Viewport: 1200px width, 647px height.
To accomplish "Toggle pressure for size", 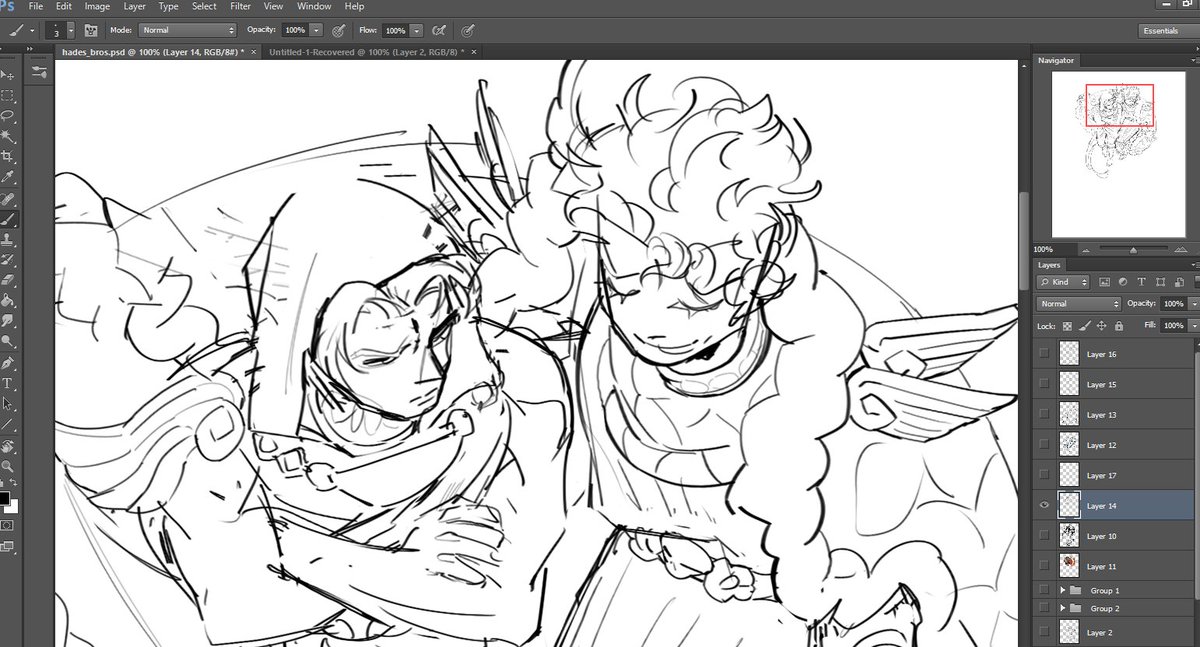I will [x=468, y=31].
